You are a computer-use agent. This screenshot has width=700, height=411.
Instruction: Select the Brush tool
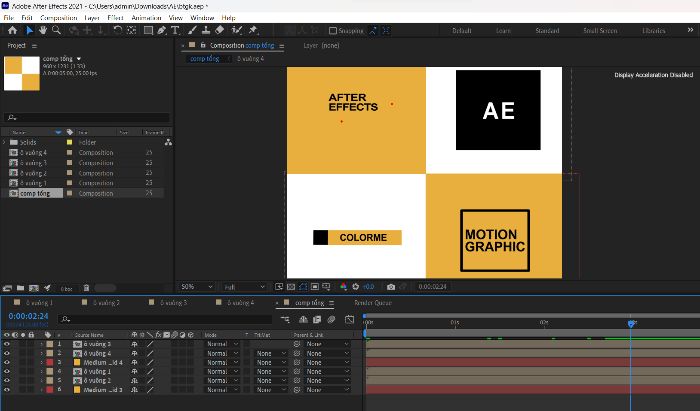192,30
